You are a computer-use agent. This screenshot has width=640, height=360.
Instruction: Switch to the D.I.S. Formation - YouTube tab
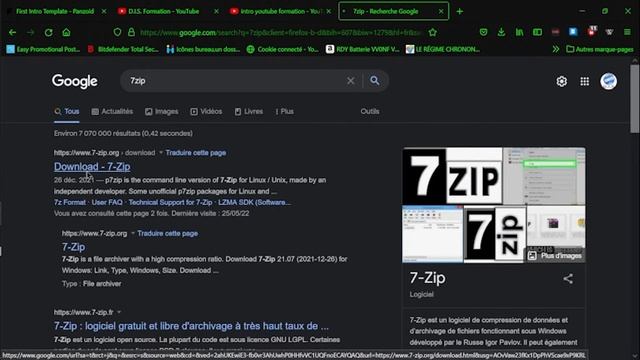point(164,11)
